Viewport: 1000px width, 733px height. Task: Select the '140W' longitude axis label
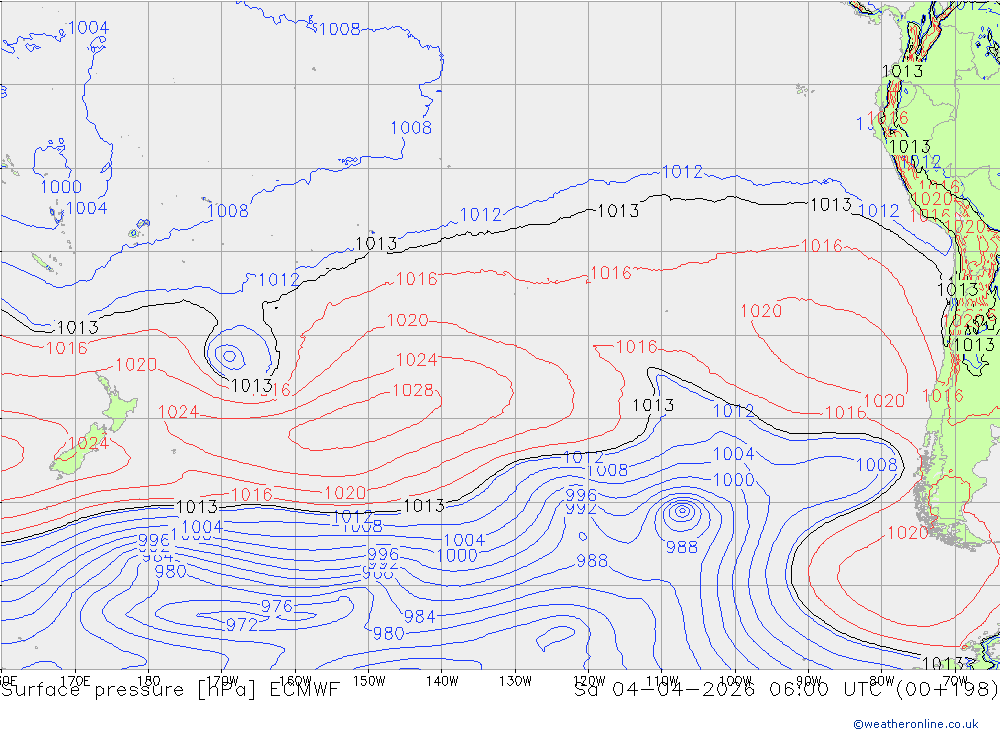tap(442, 681)
